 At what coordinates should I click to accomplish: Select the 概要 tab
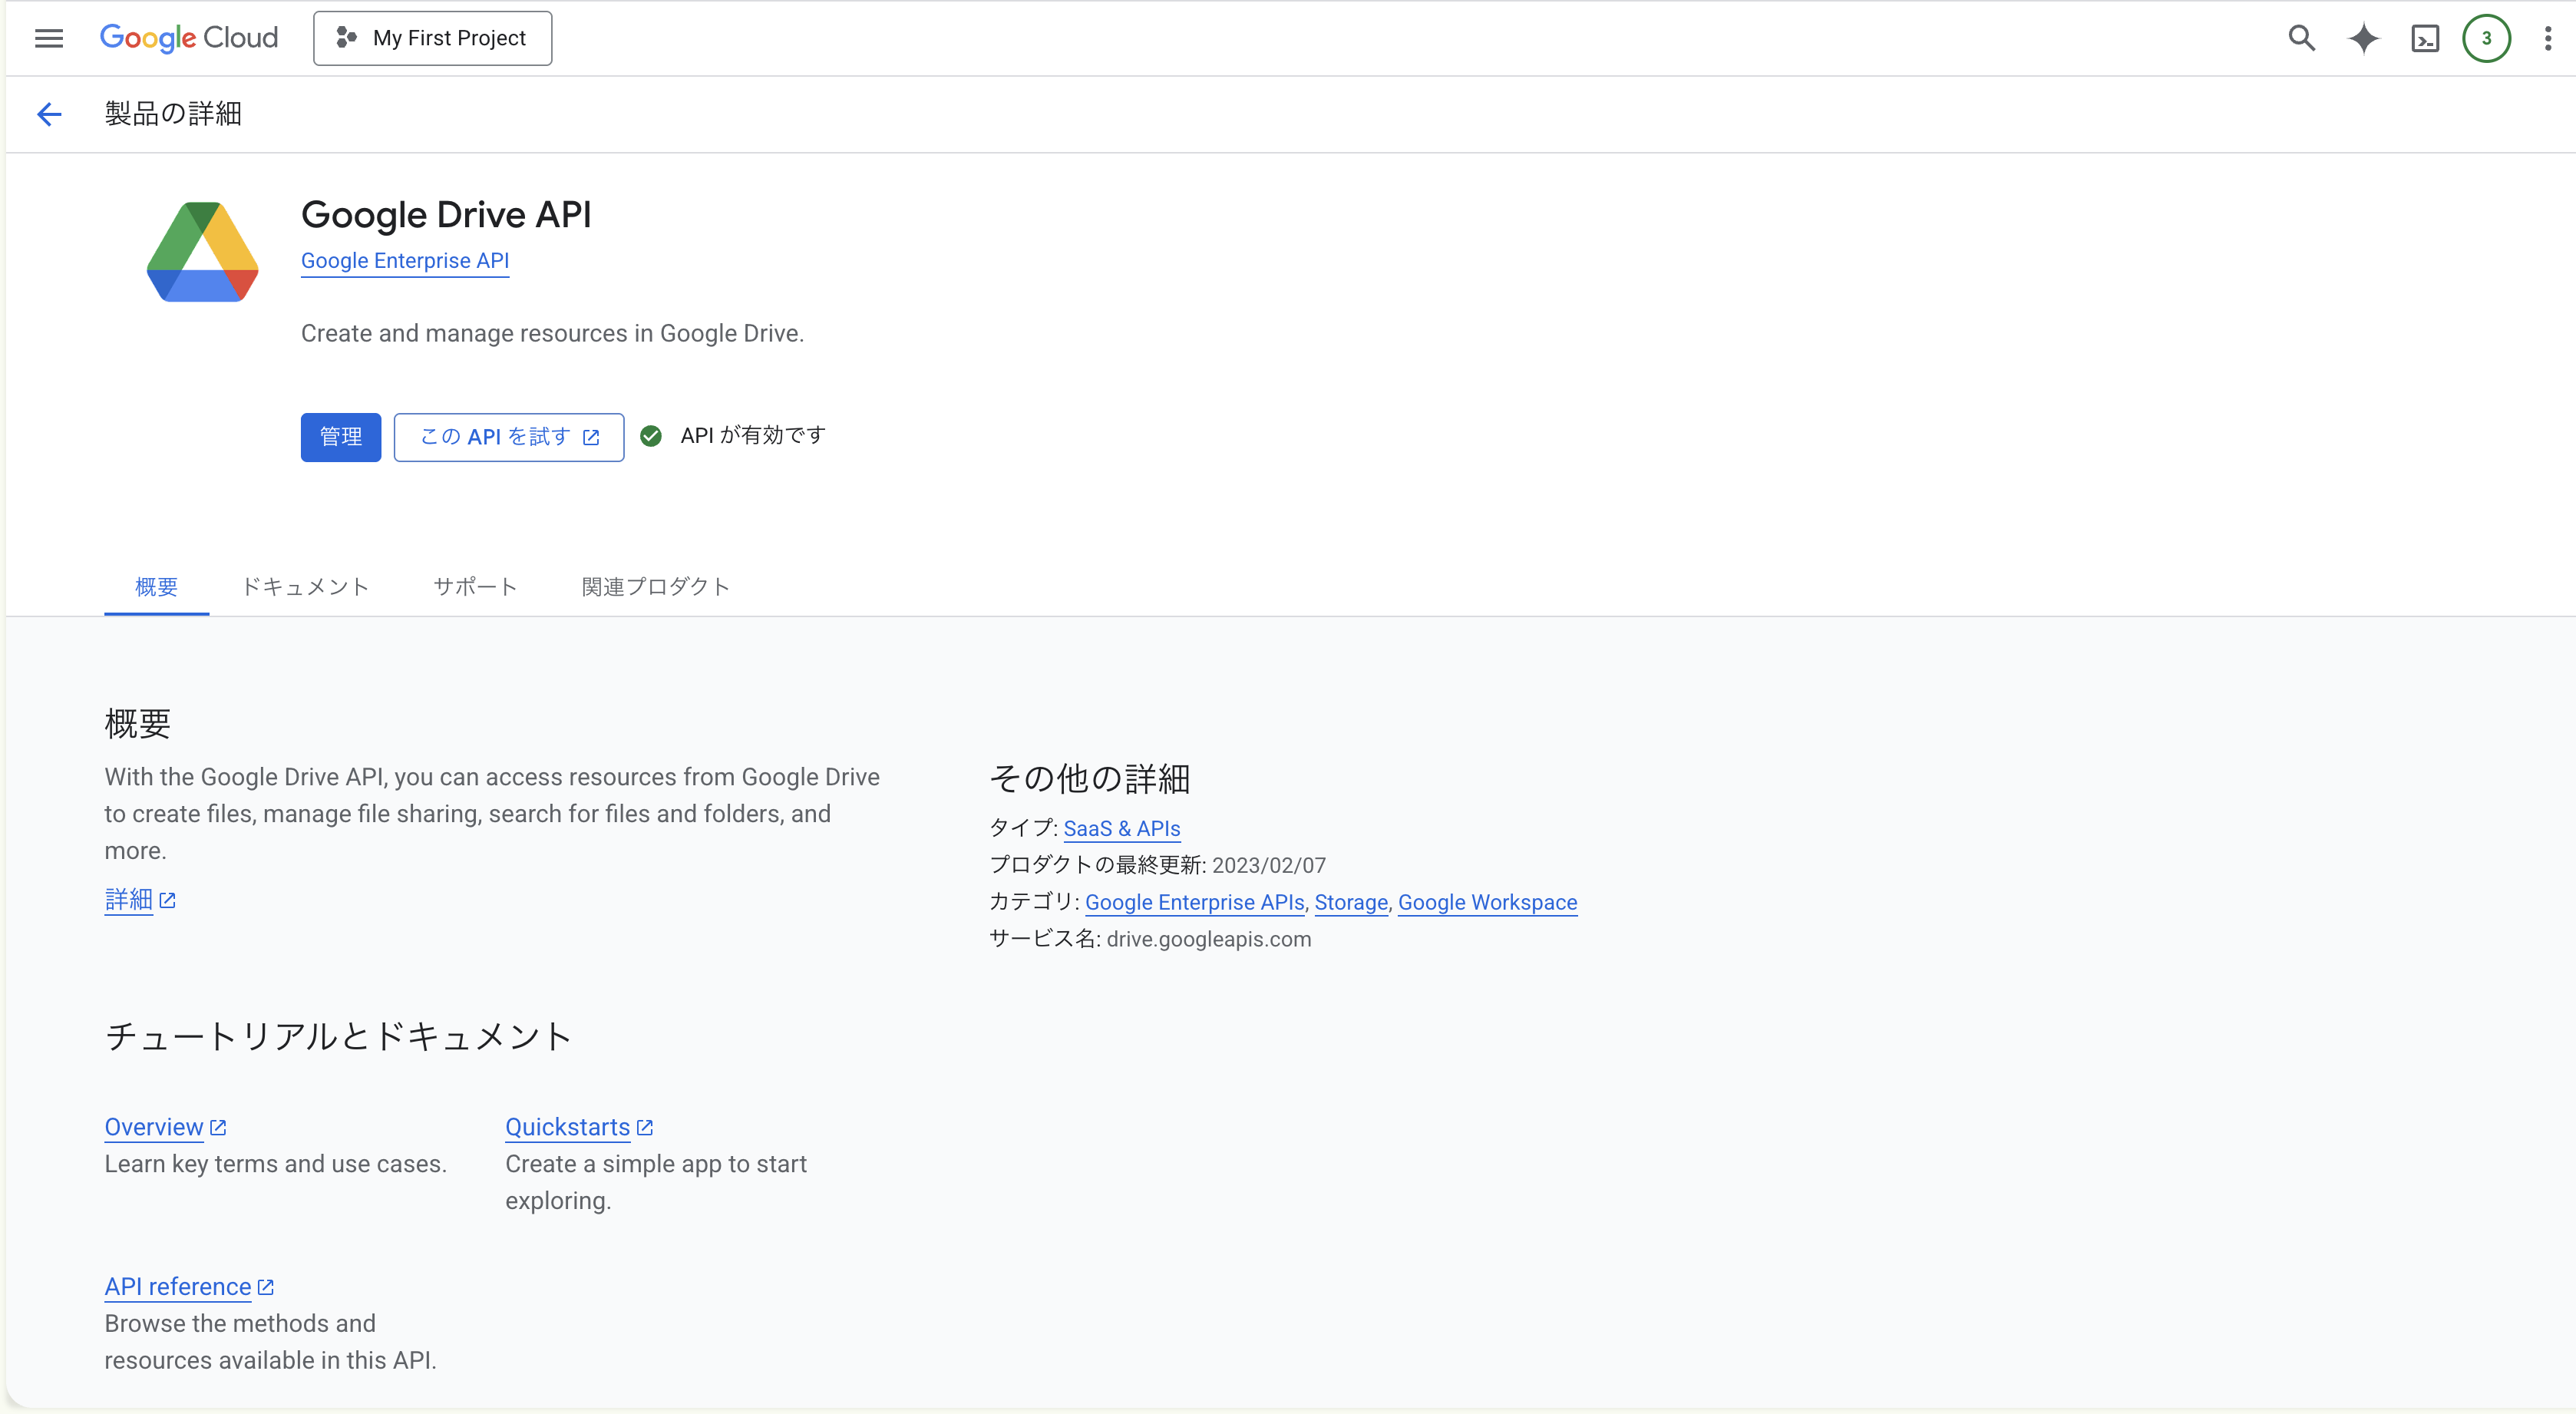tap(157, 587)
